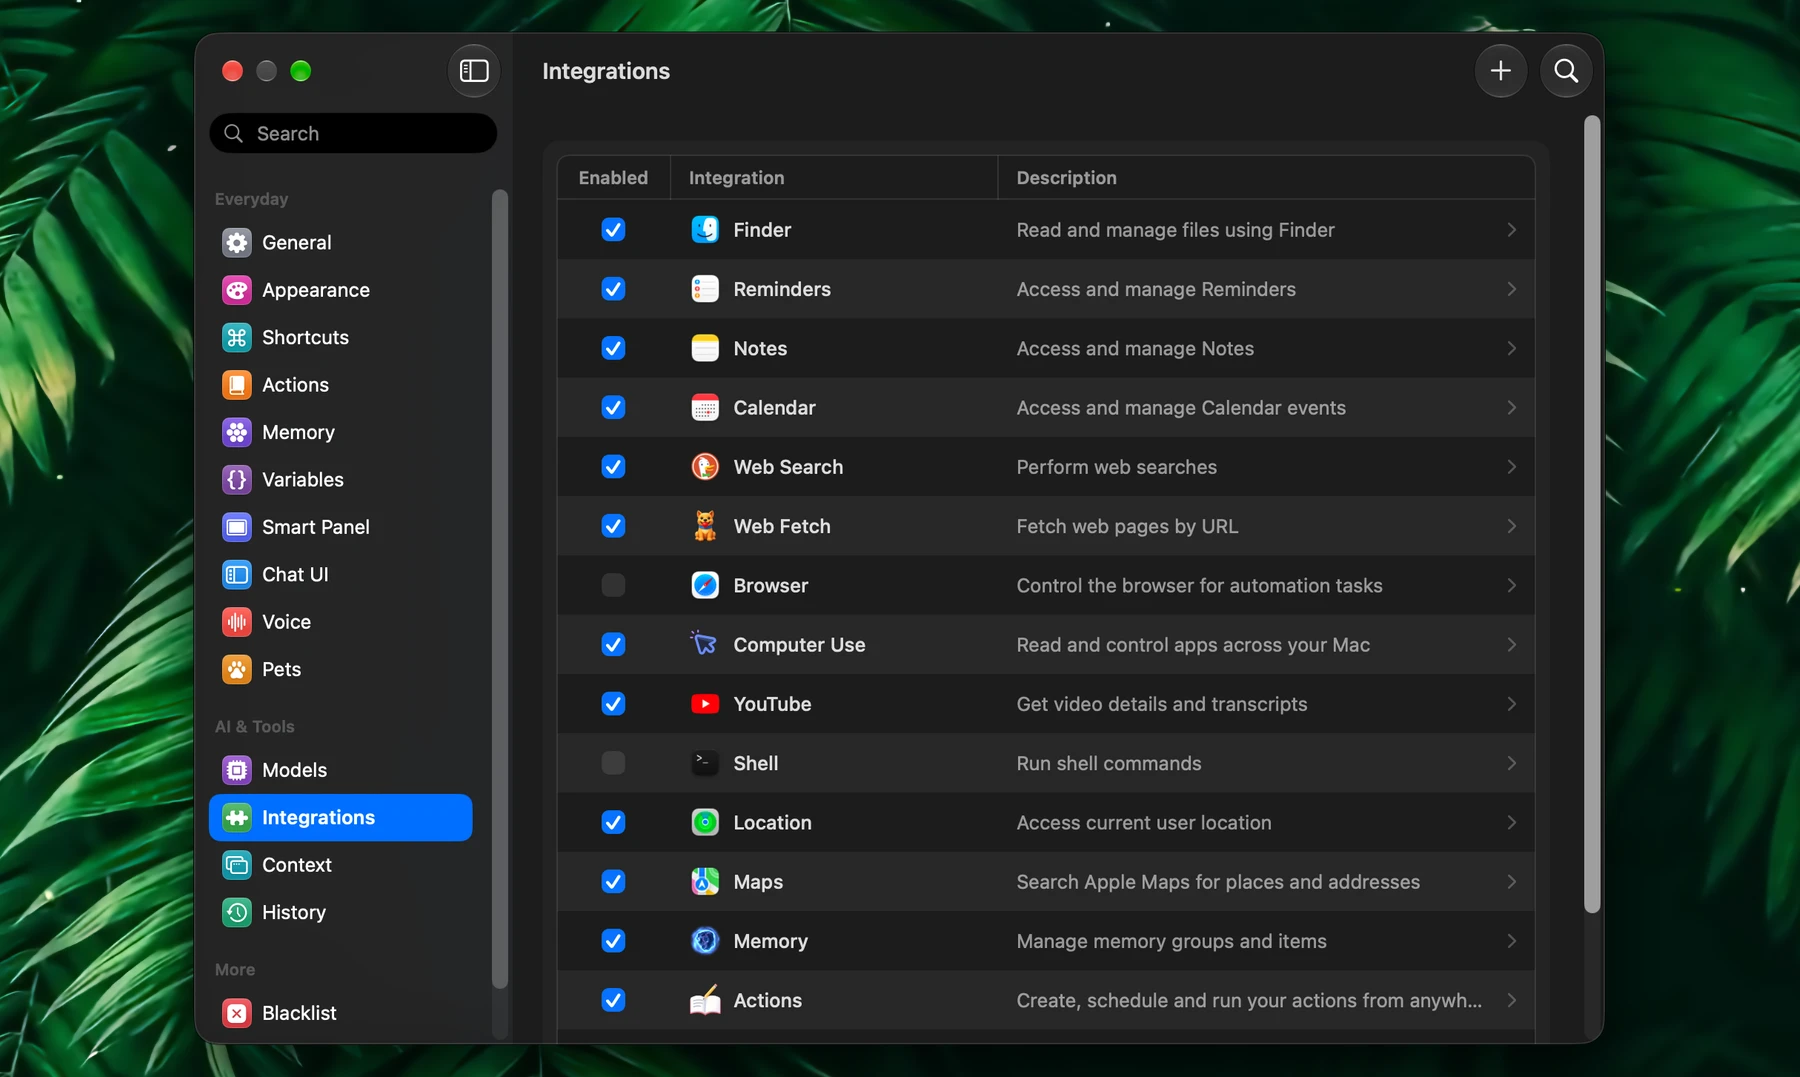The image size is (1800, 1077).
Task: Select Appearance in the sidebar
Action: coord(340,290)
